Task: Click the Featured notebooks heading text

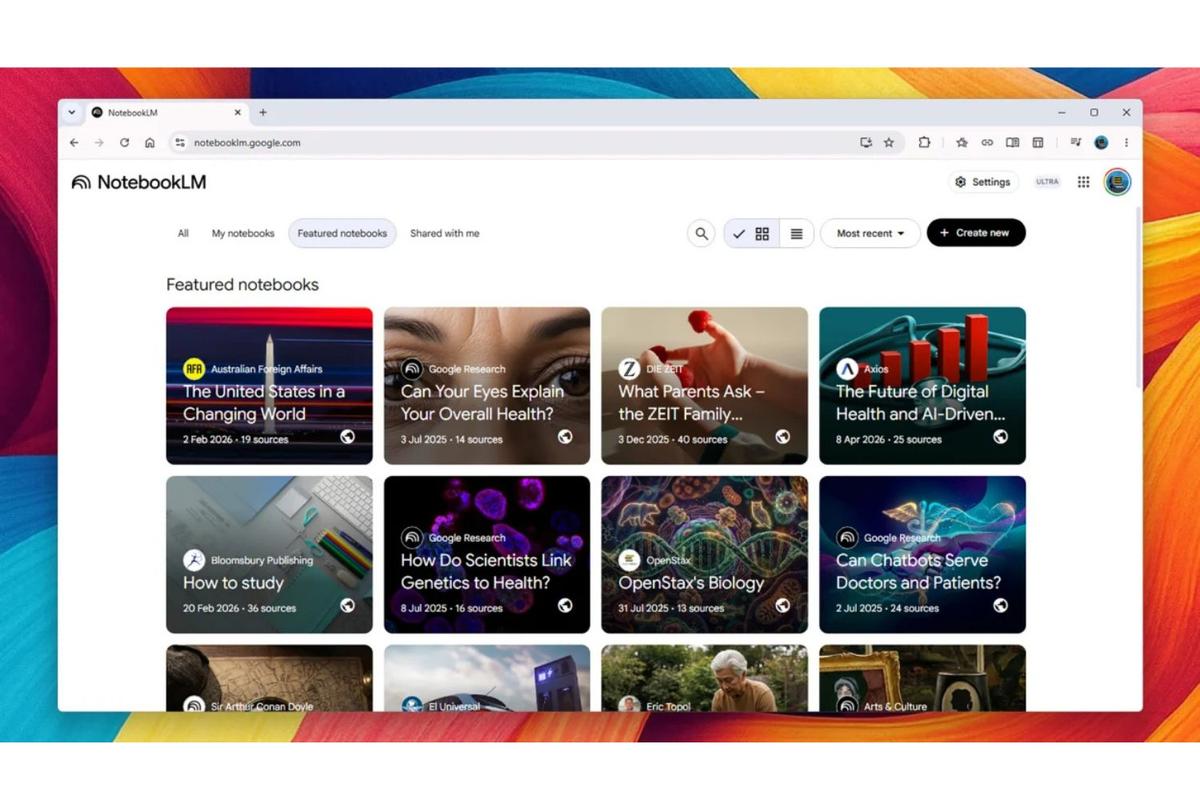Action: click(242, 285)
